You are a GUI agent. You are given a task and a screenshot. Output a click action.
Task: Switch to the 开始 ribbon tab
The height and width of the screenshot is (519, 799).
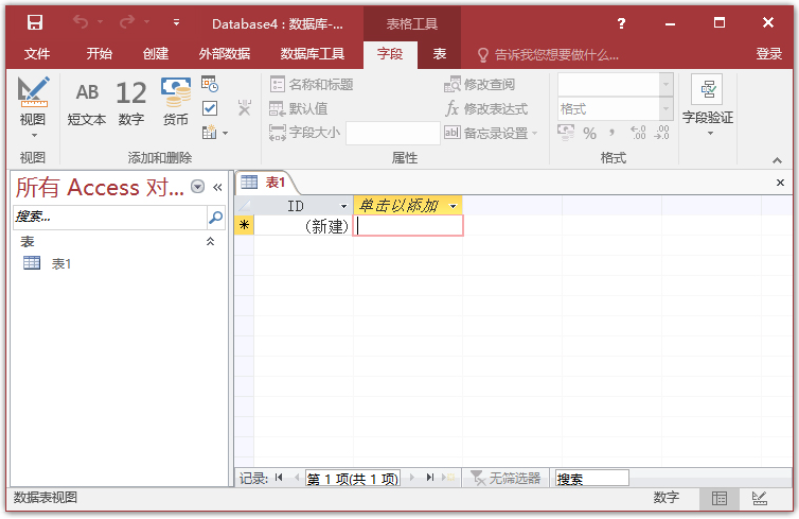pos(99,54)
